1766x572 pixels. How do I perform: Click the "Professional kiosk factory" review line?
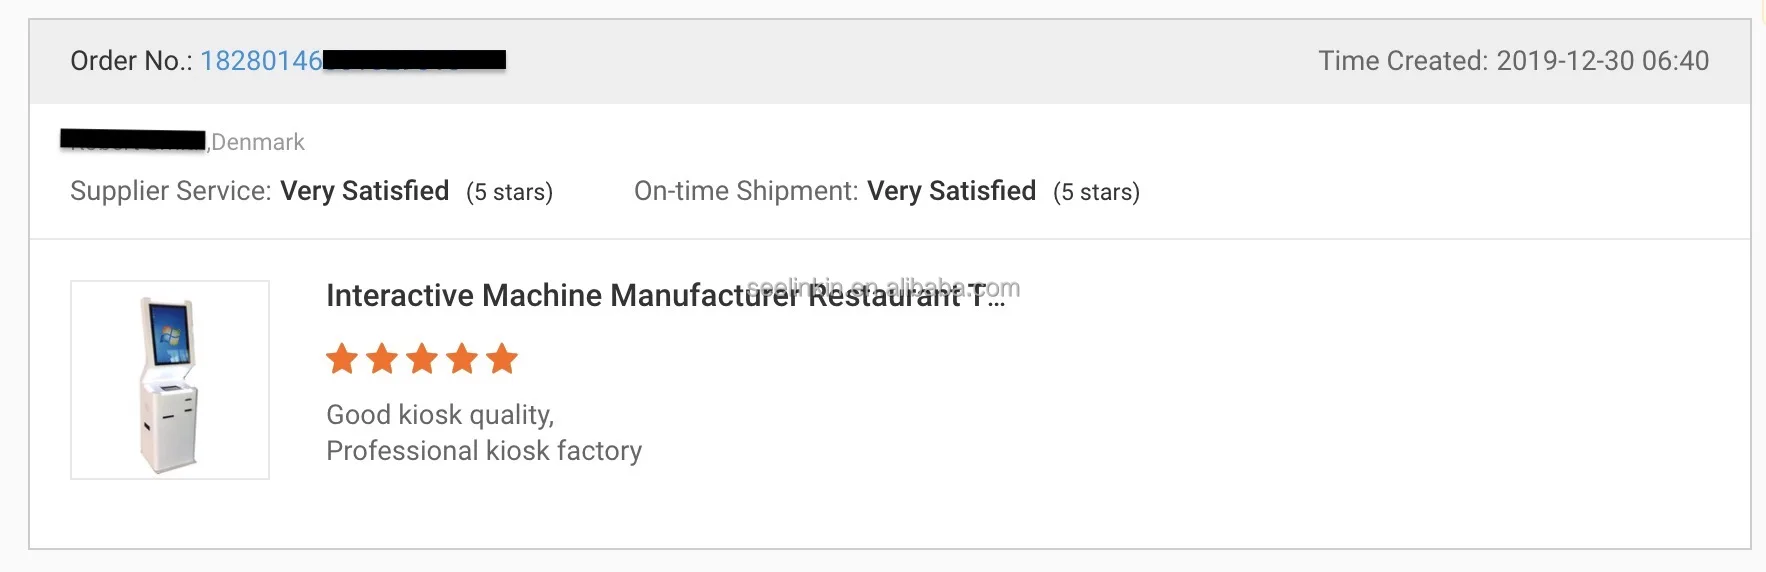coord(484,451)
